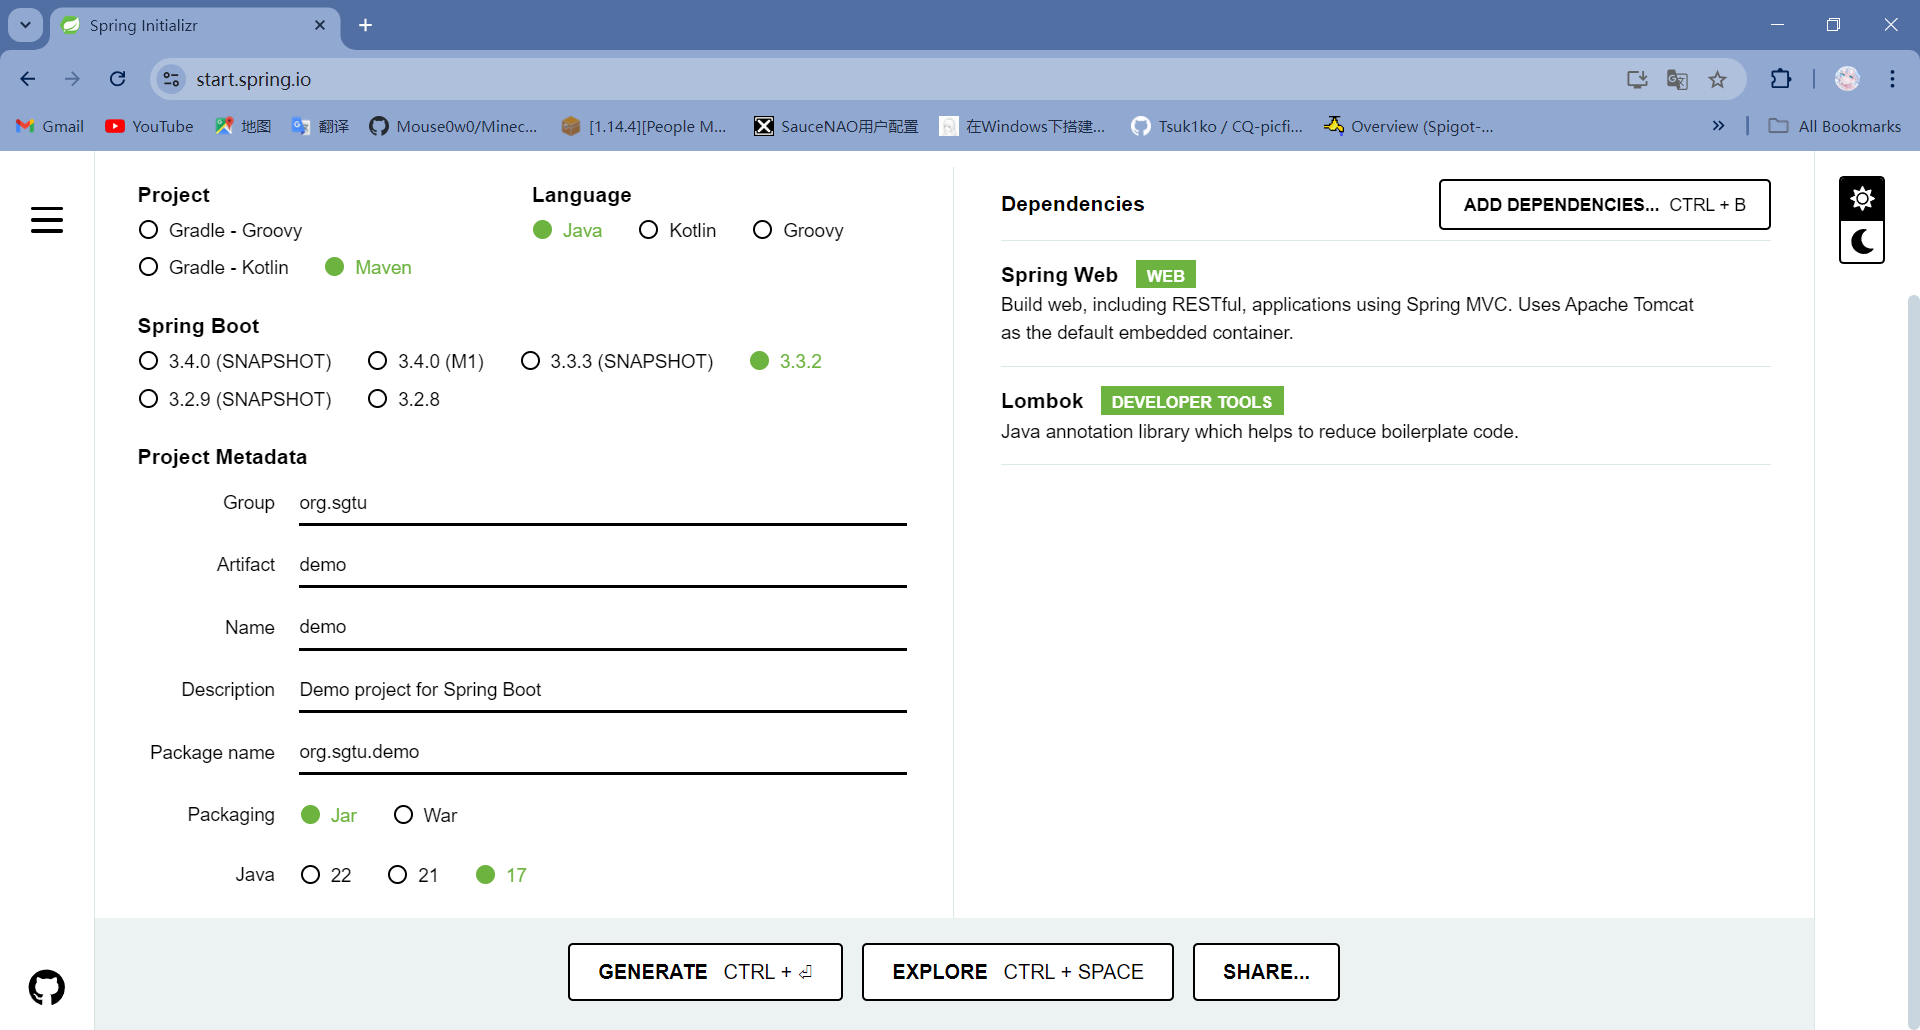Viewport: 1920px width, 1030px height.
Task: Reload the Spring Initializr page
Action: [118, 79]
